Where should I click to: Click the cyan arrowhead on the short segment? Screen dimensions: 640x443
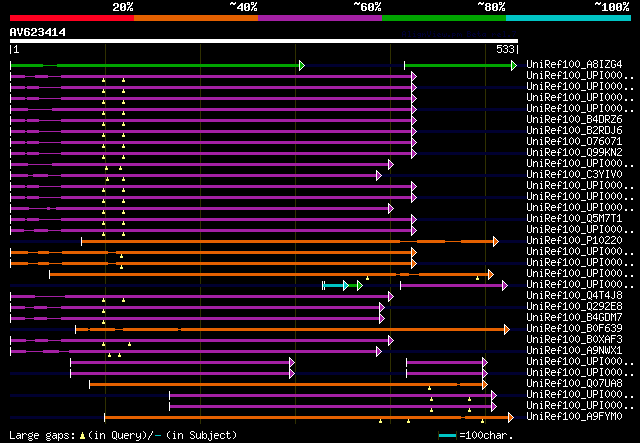click(x=346, y=285)
